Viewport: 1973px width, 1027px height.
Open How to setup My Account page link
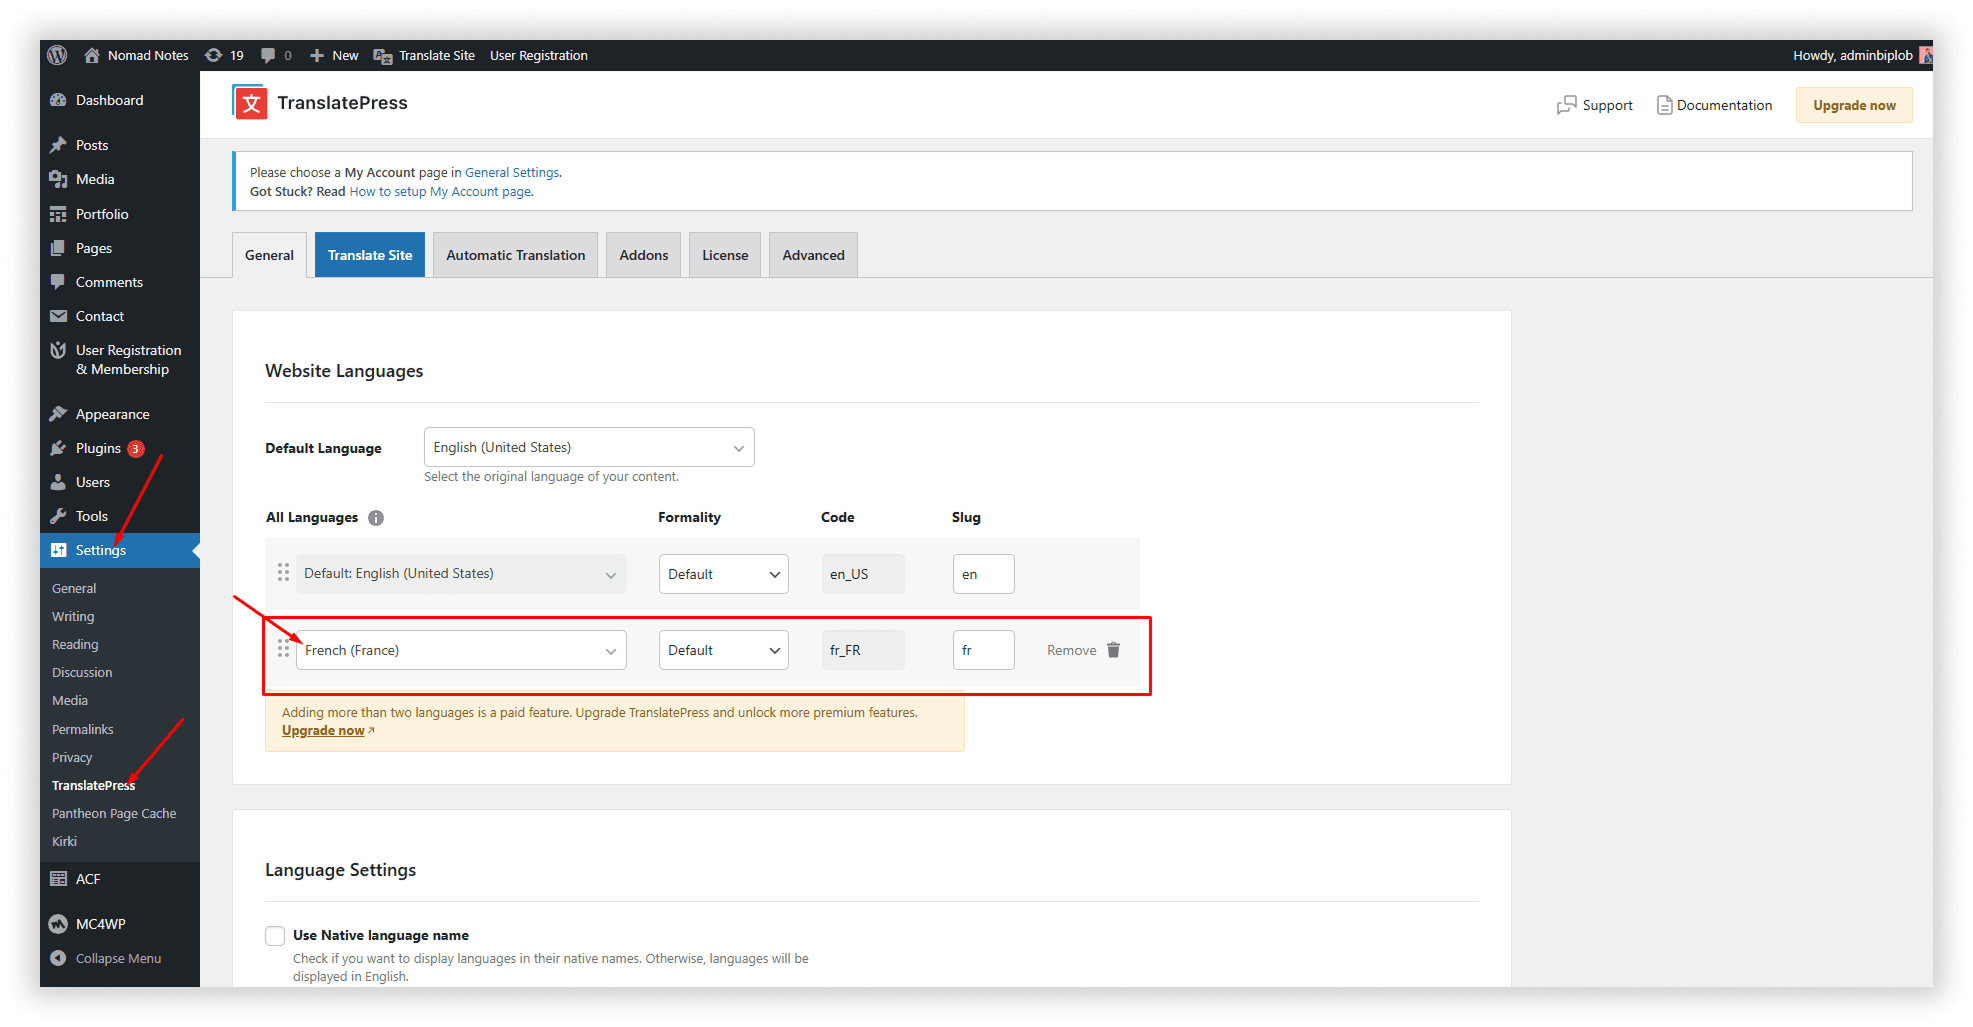tap(440, 192)
